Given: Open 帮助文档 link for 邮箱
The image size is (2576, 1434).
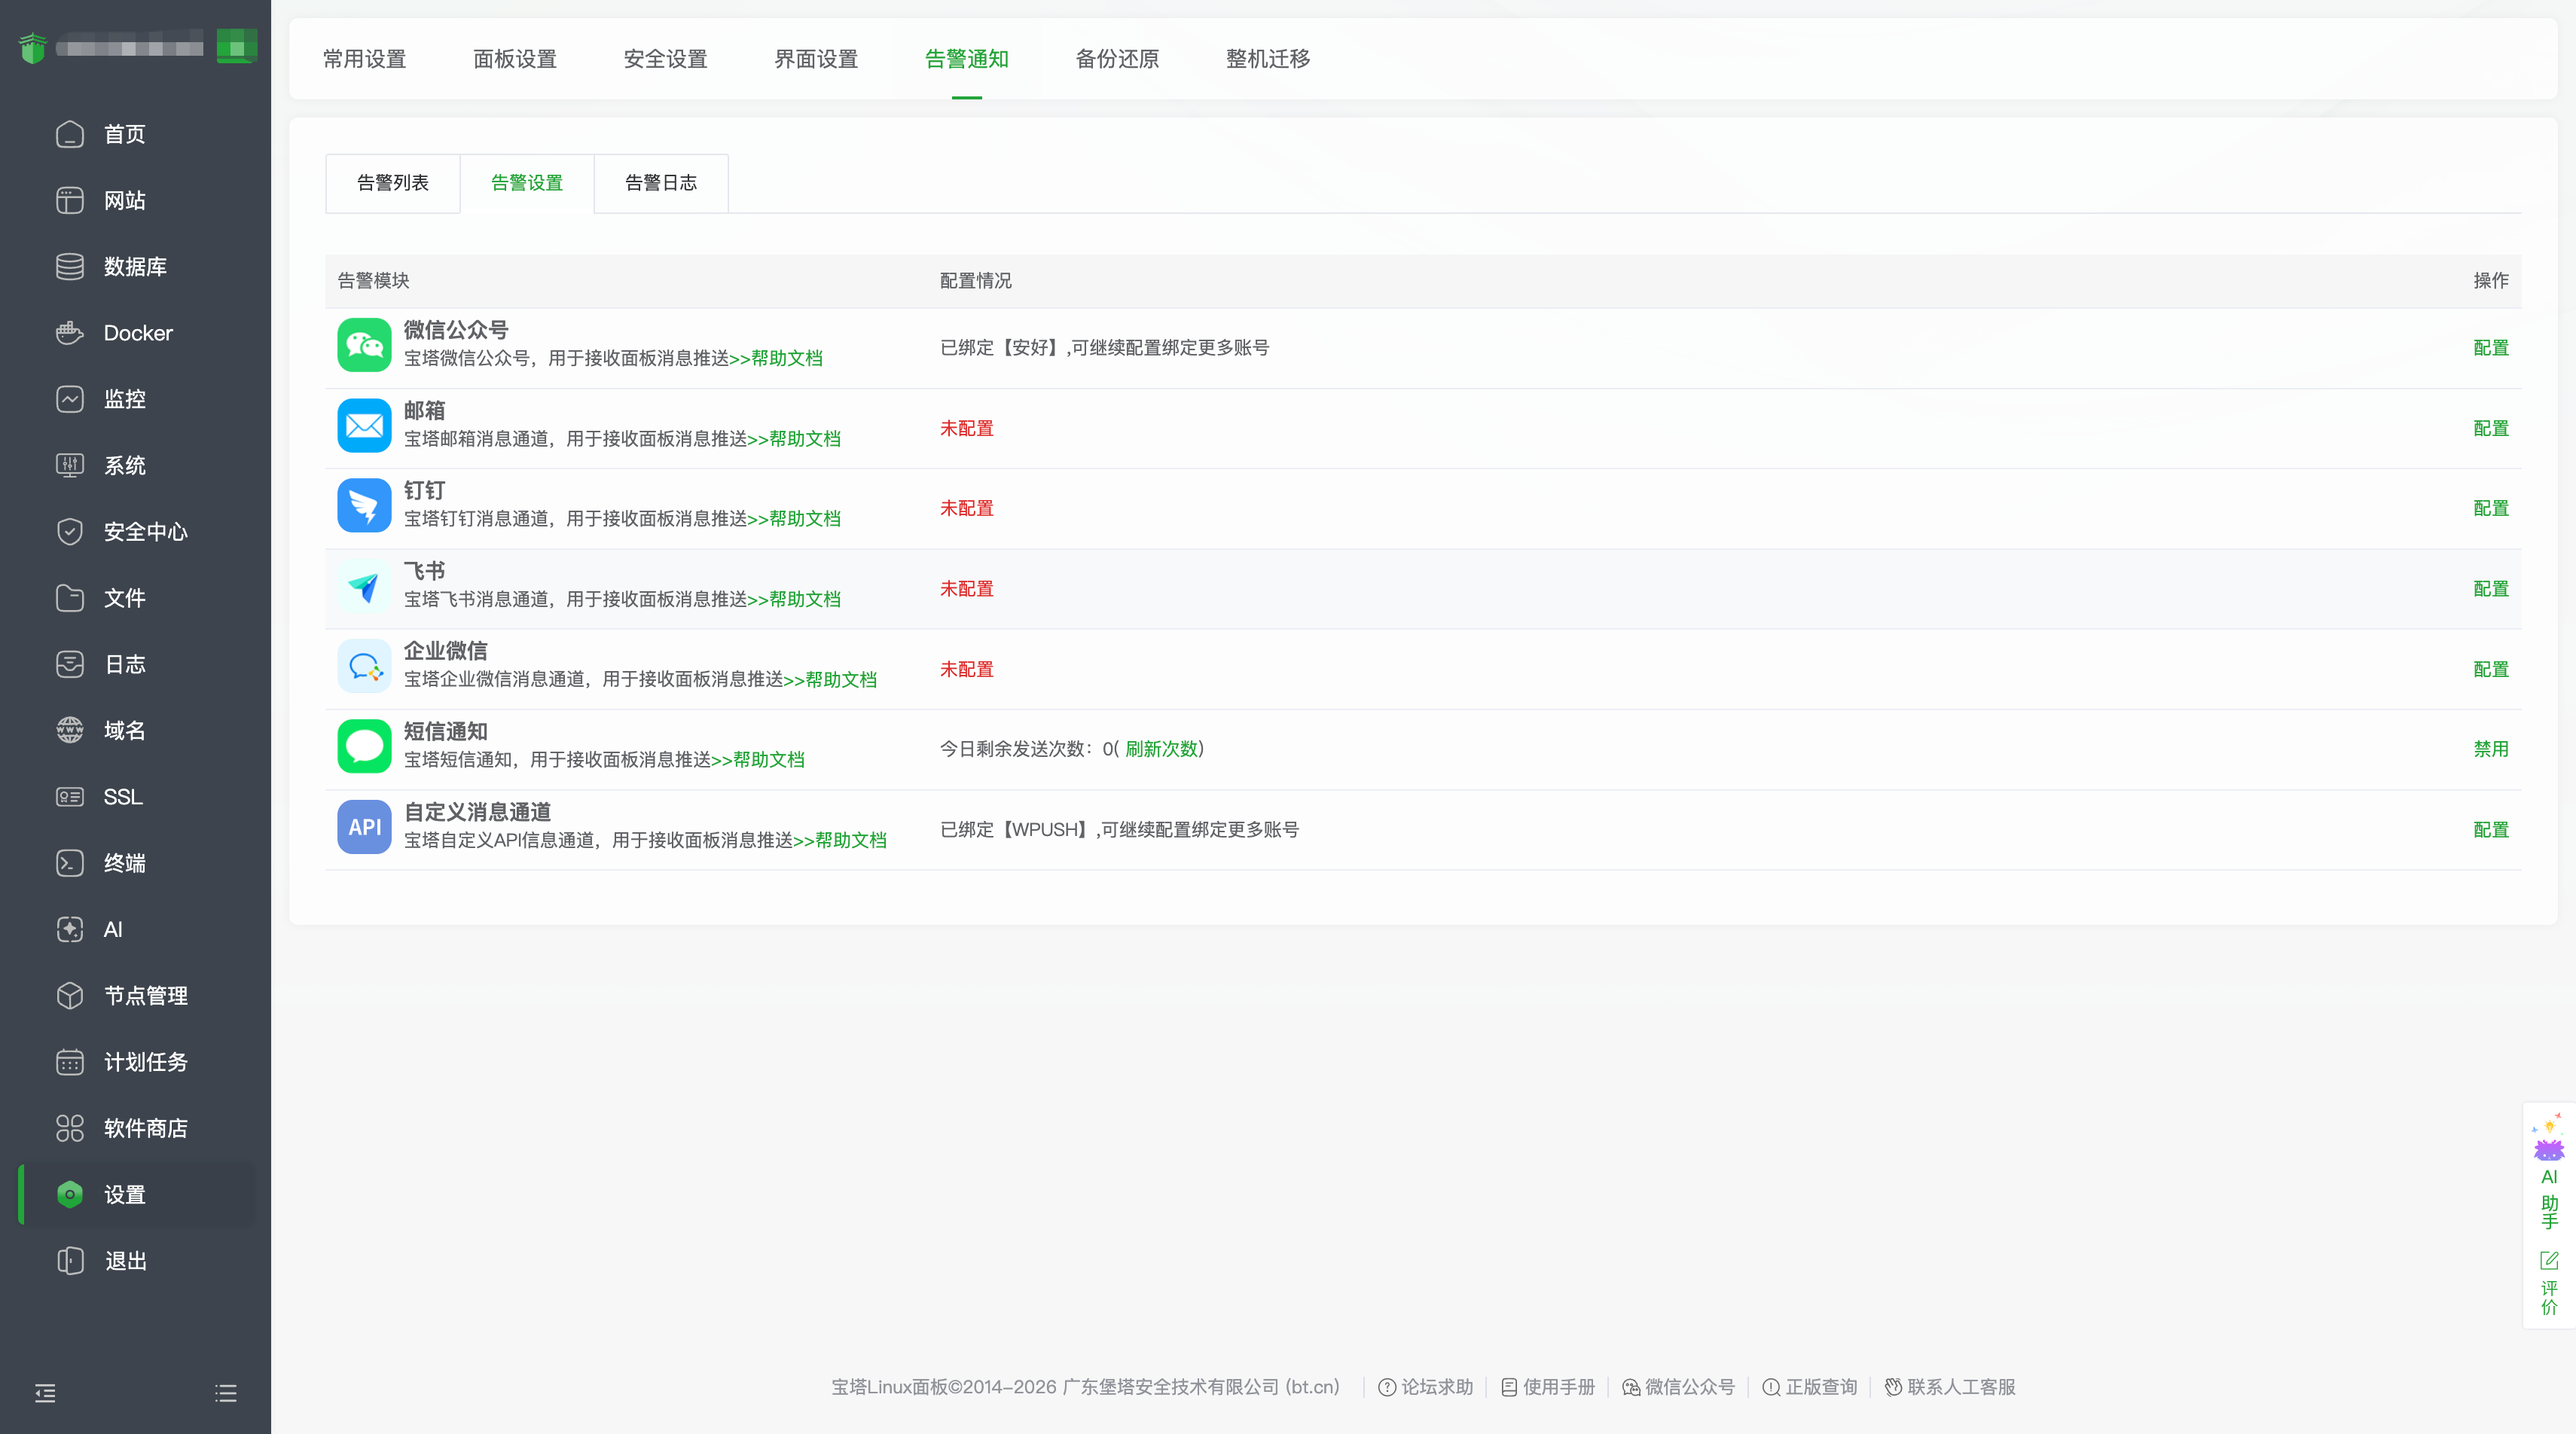Looking at the screenshot, I should [795, 439].
